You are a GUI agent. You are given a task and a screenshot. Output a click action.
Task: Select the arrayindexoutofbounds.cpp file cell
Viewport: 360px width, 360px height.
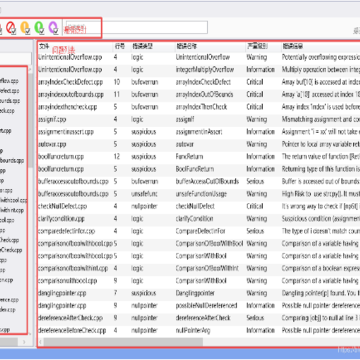(x=71, y=95)
